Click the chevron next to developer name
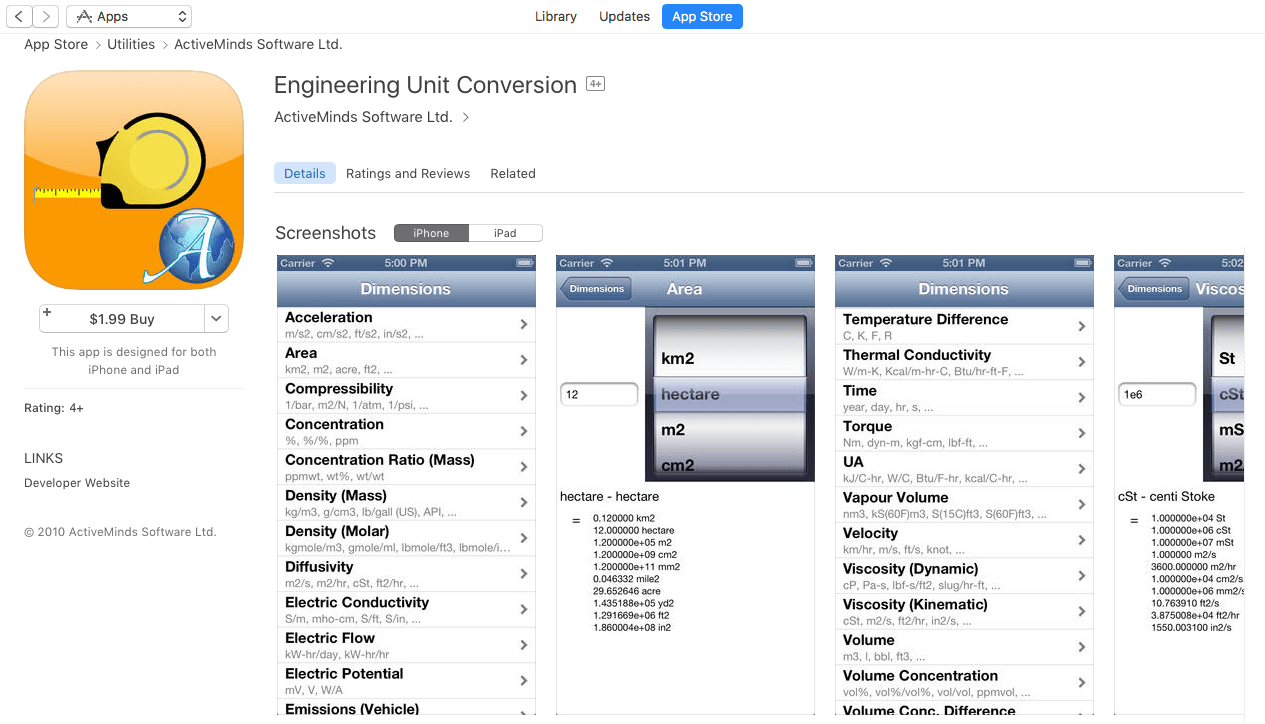1265x724 pixels. [x=465, y=117]
